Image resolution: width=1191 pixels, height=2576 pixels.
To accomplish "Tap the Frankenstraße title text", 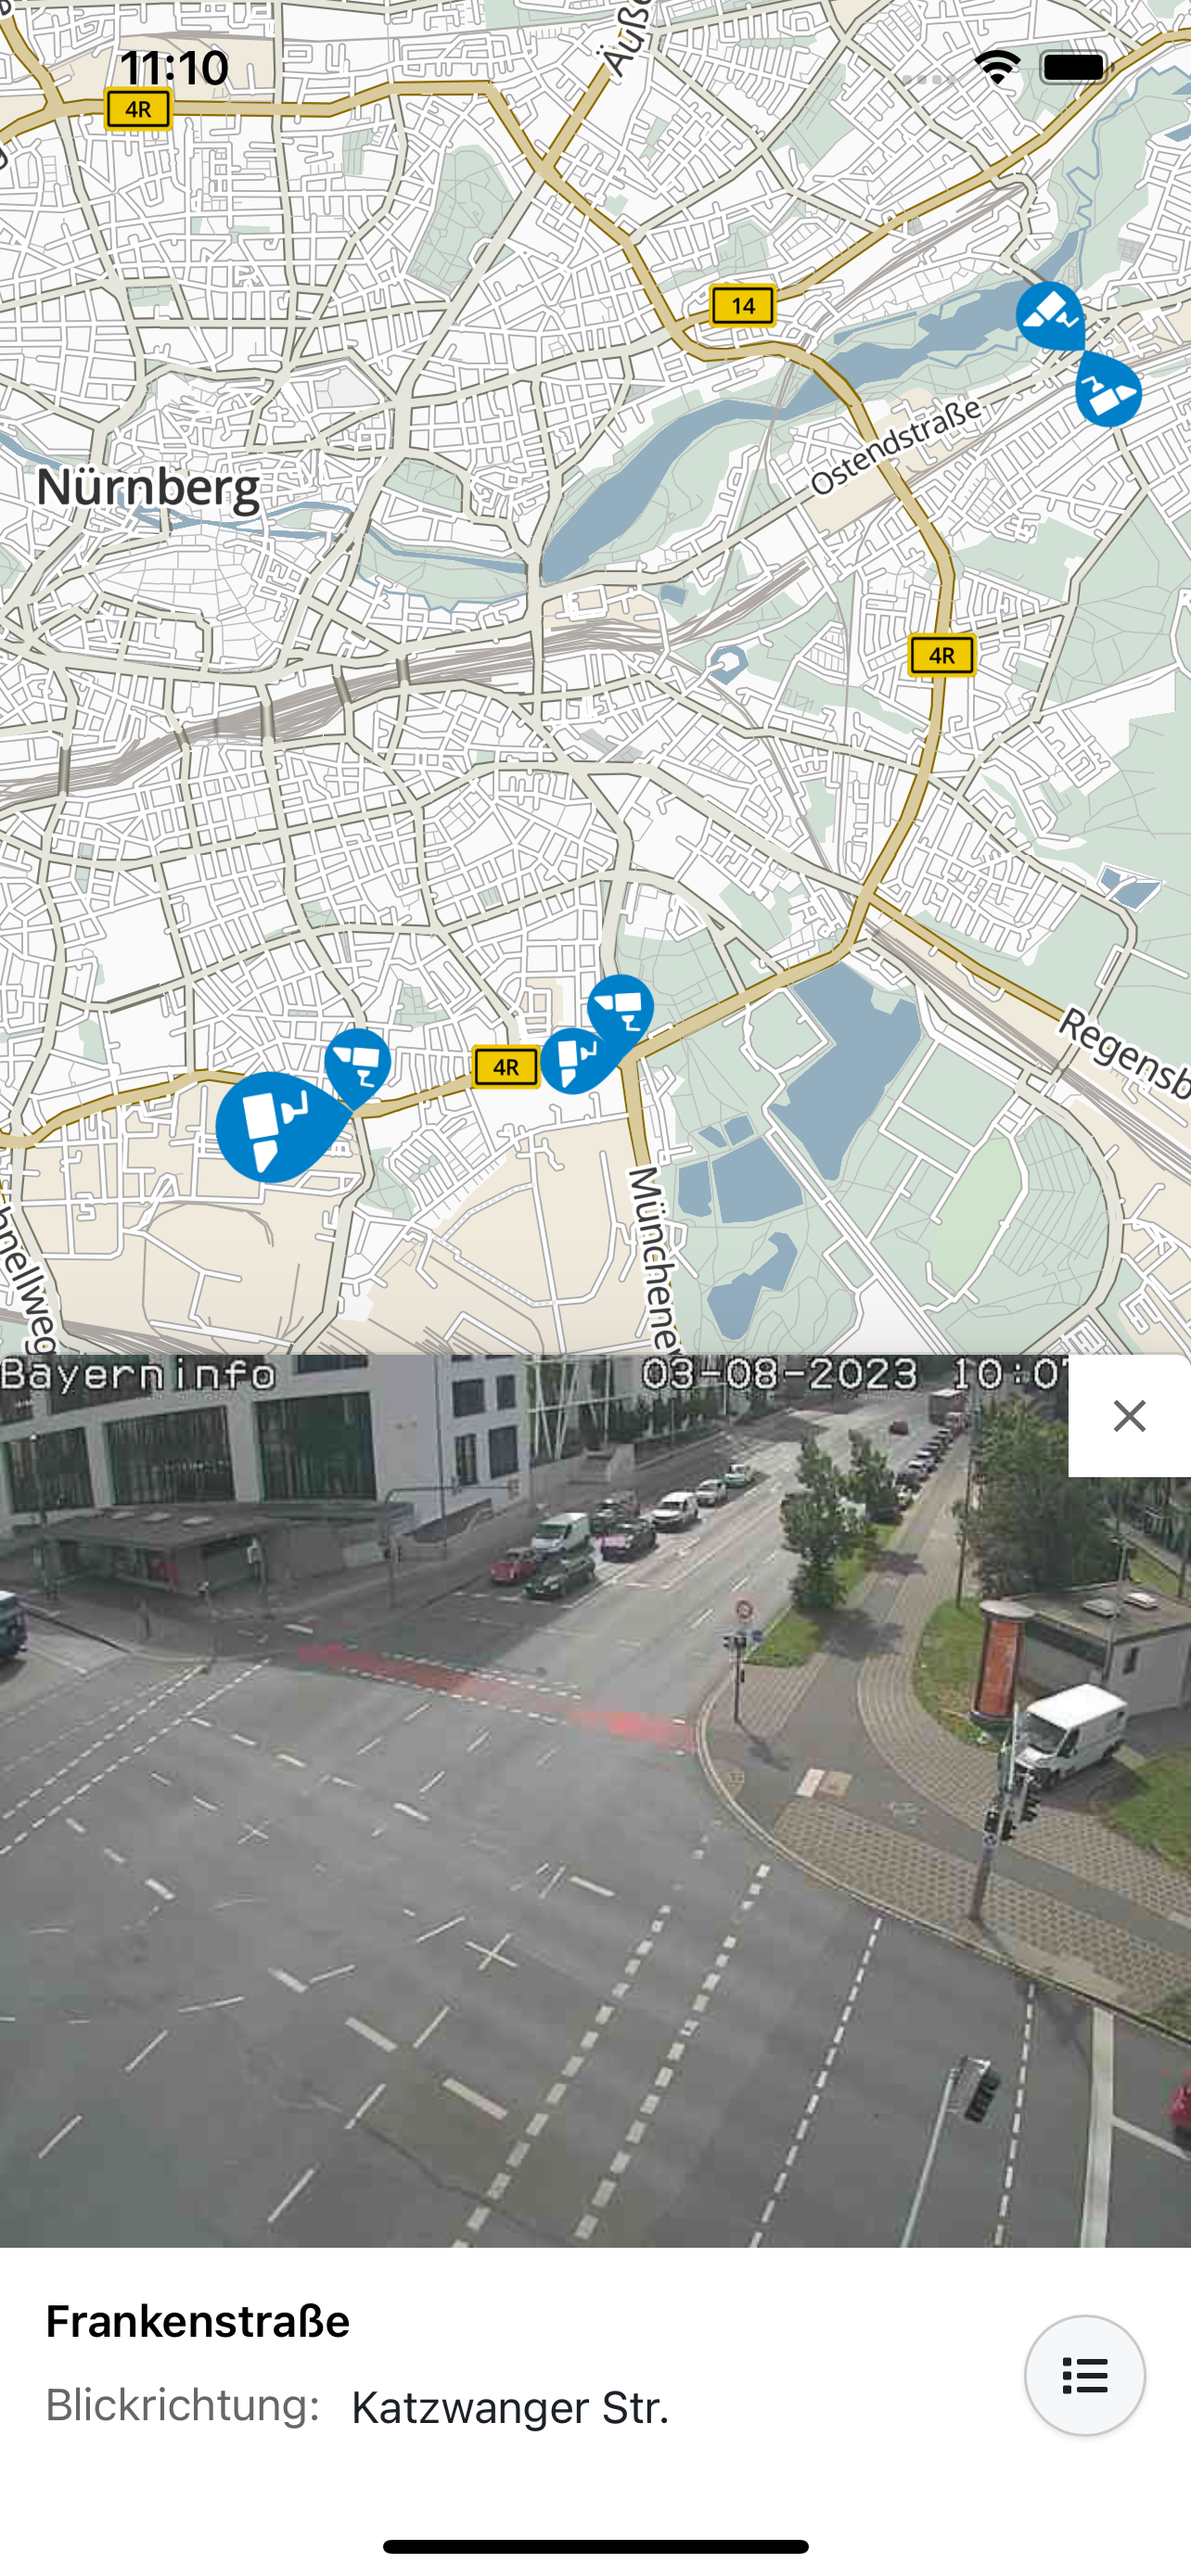I will point(198,2321).
